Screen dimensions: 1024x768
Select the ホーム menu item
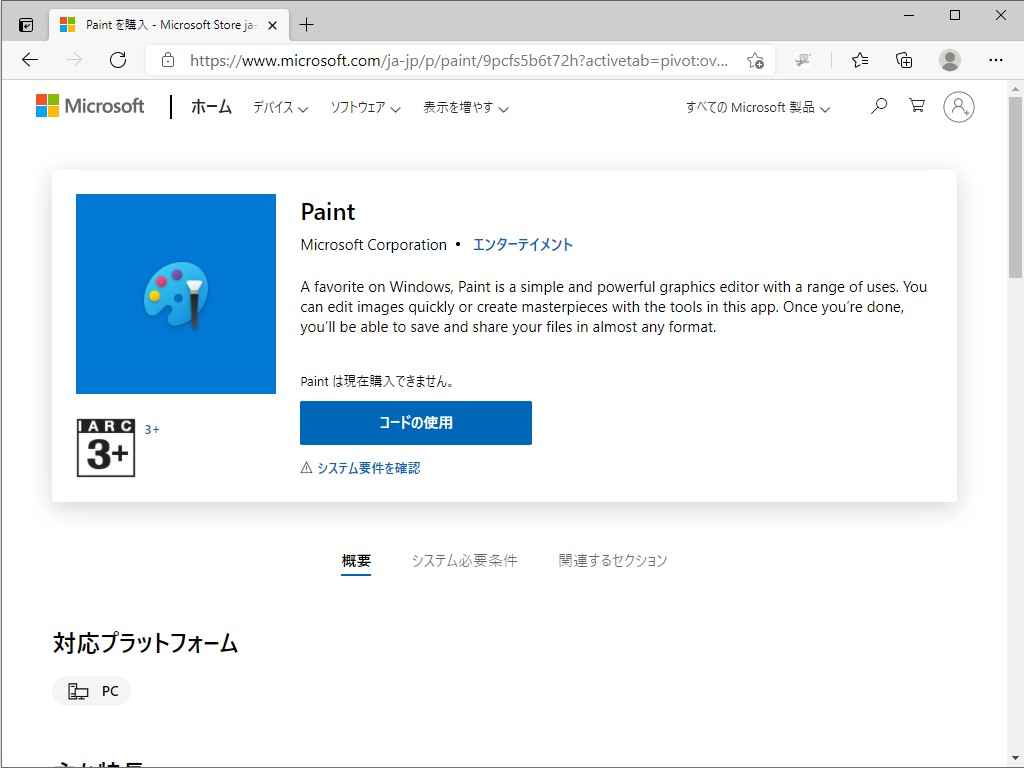[211, 107]
